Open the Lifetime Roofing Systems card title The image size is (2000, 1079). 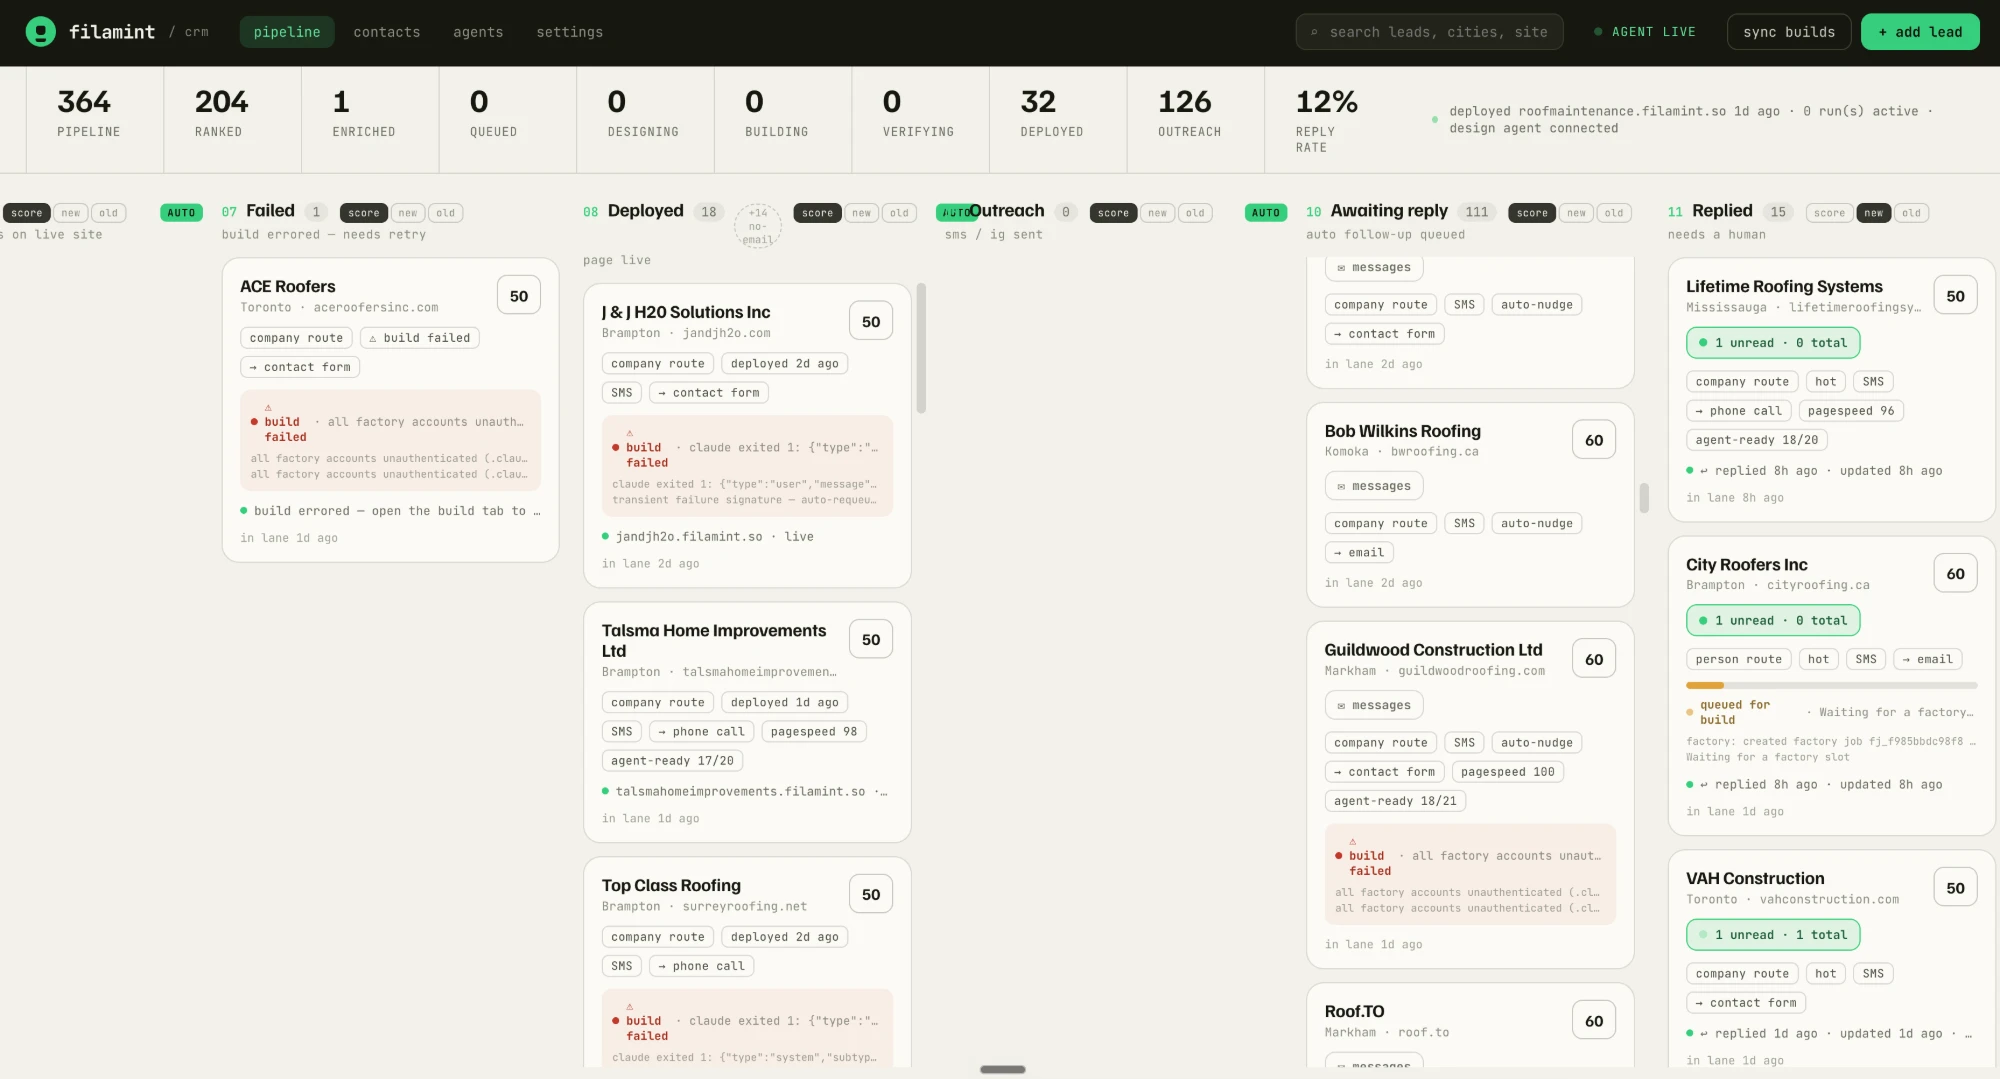[x=1784, y=287]
